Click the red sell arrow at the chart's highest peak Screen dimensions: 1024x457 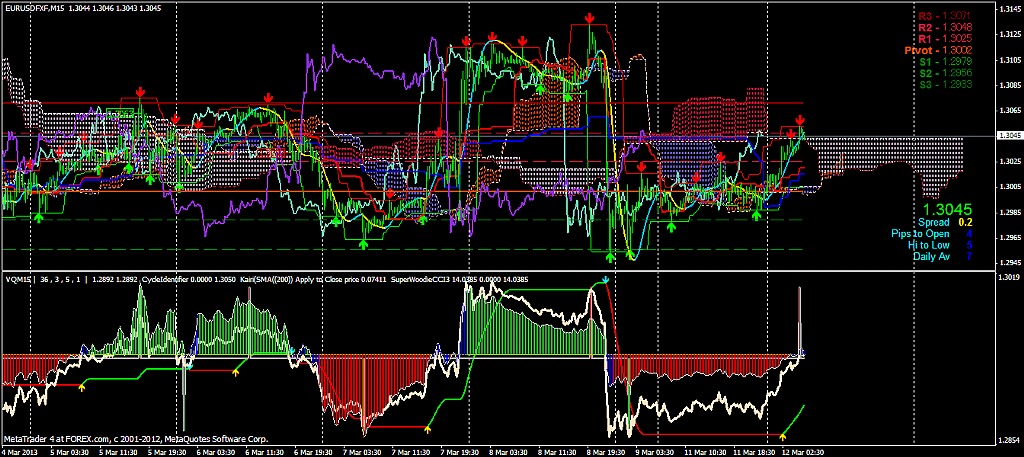pyautogui.click(x=590, y=19)
